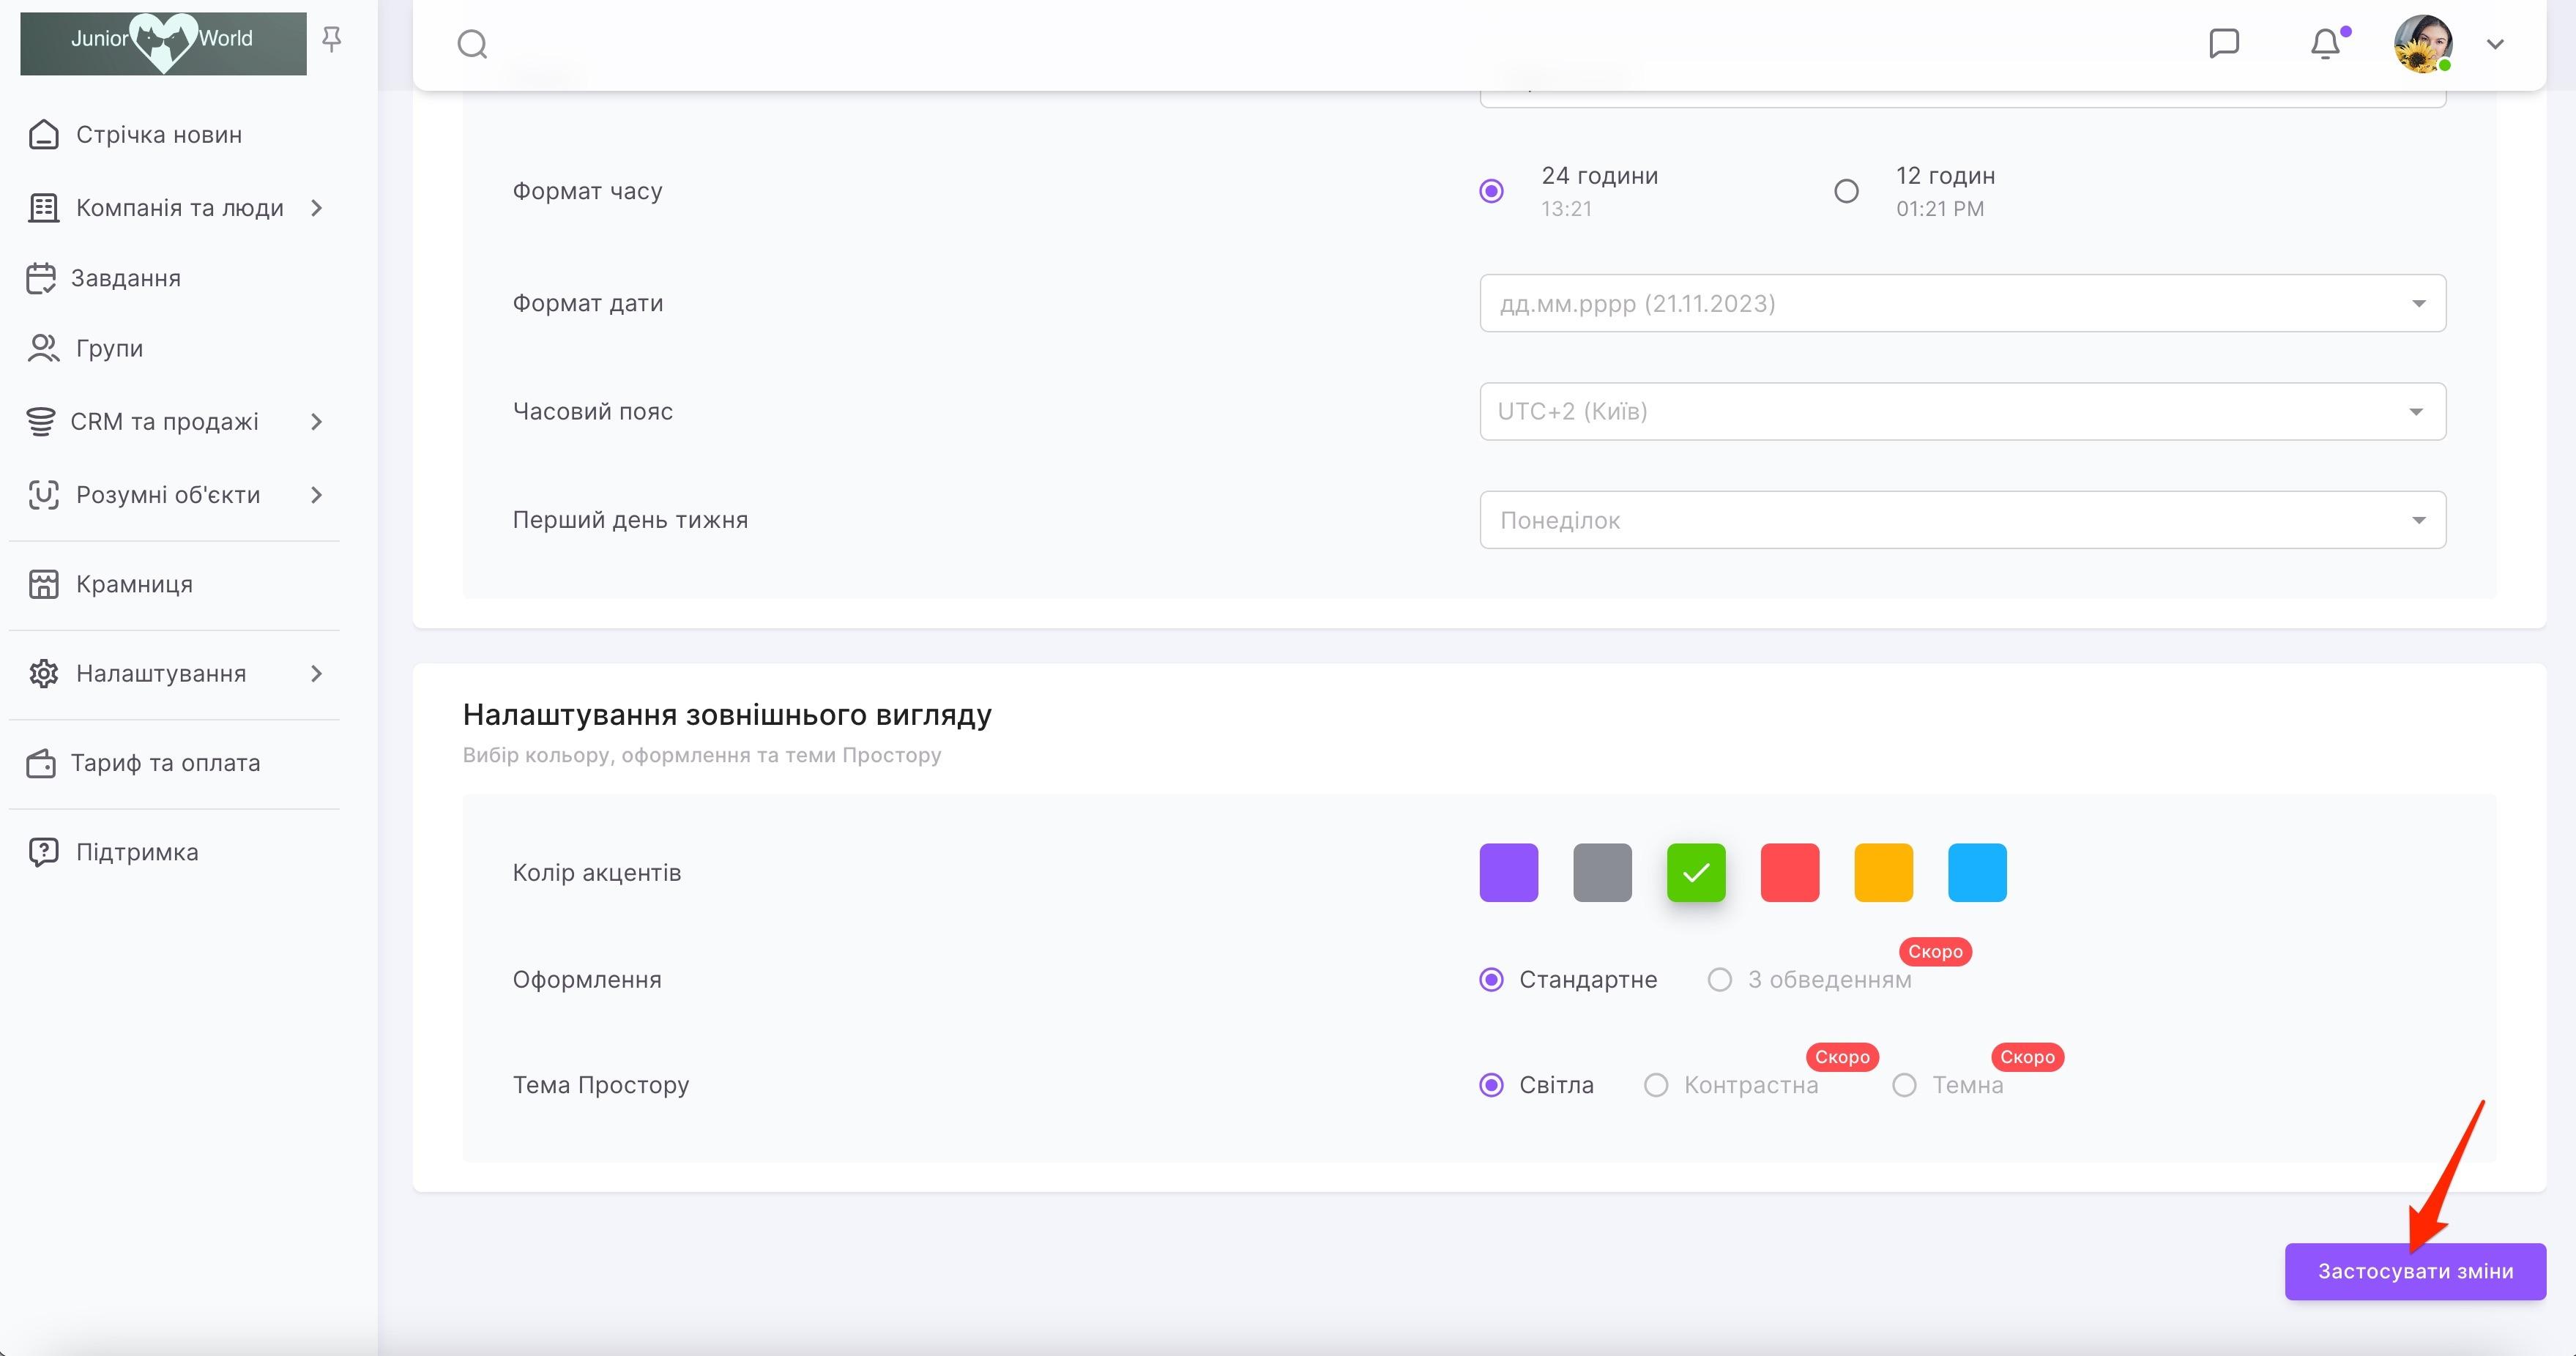Open the Формат дати dropdown
The width and height of the screenshot is (2576, 1356).
(x=1962, y=303)
